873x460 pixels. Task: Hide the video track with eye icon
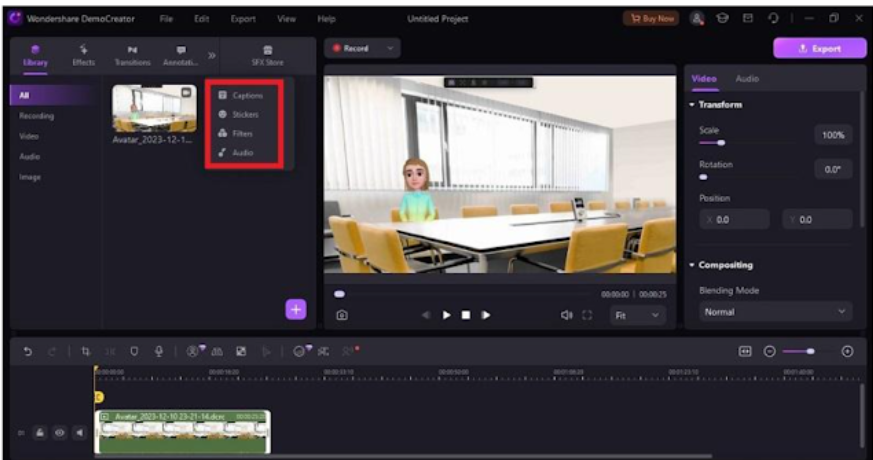tap(60, 433)
